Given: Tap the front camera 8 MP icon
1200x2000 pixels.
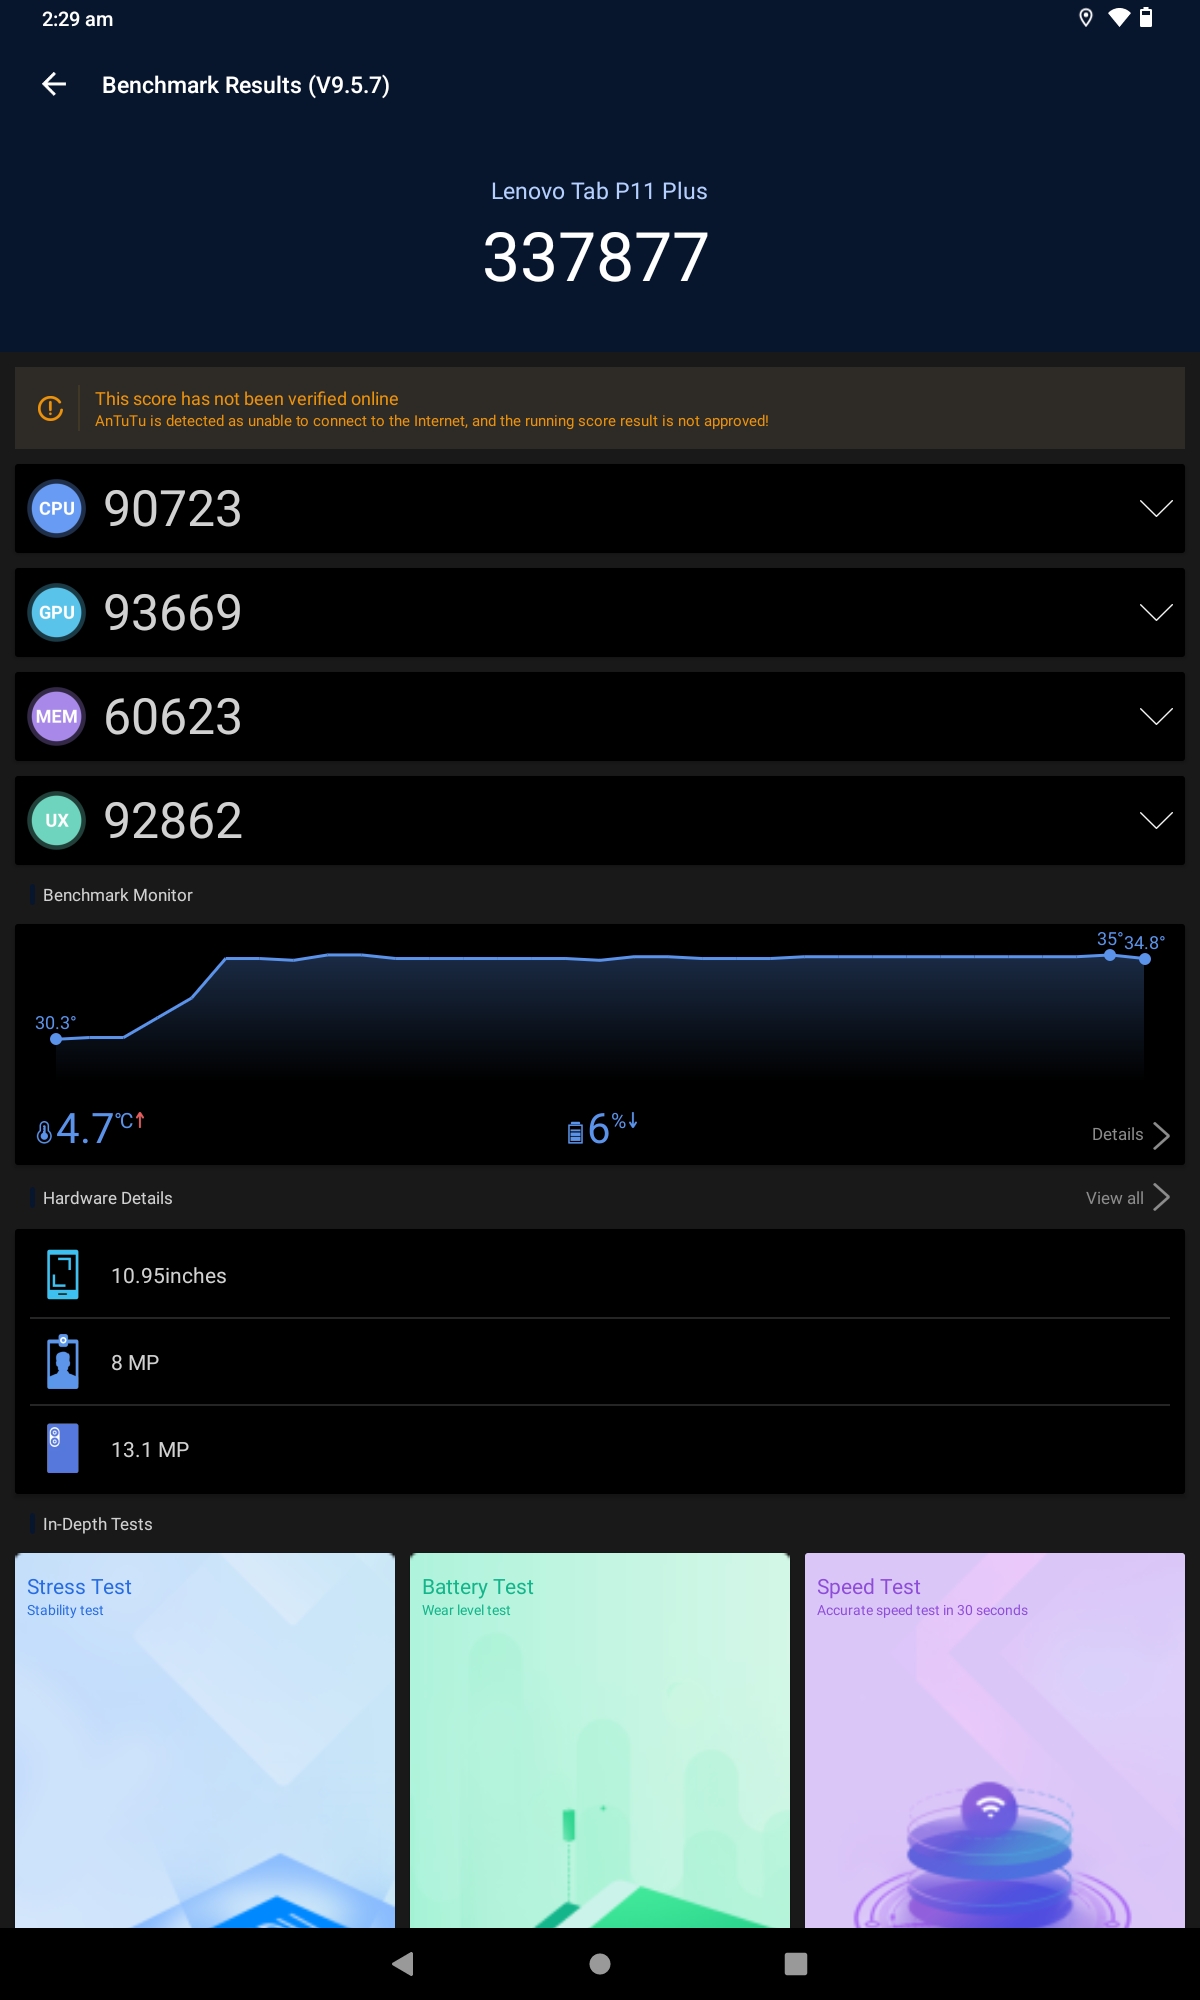Looking at the screenshot, I should click(x=63, y=1362).
